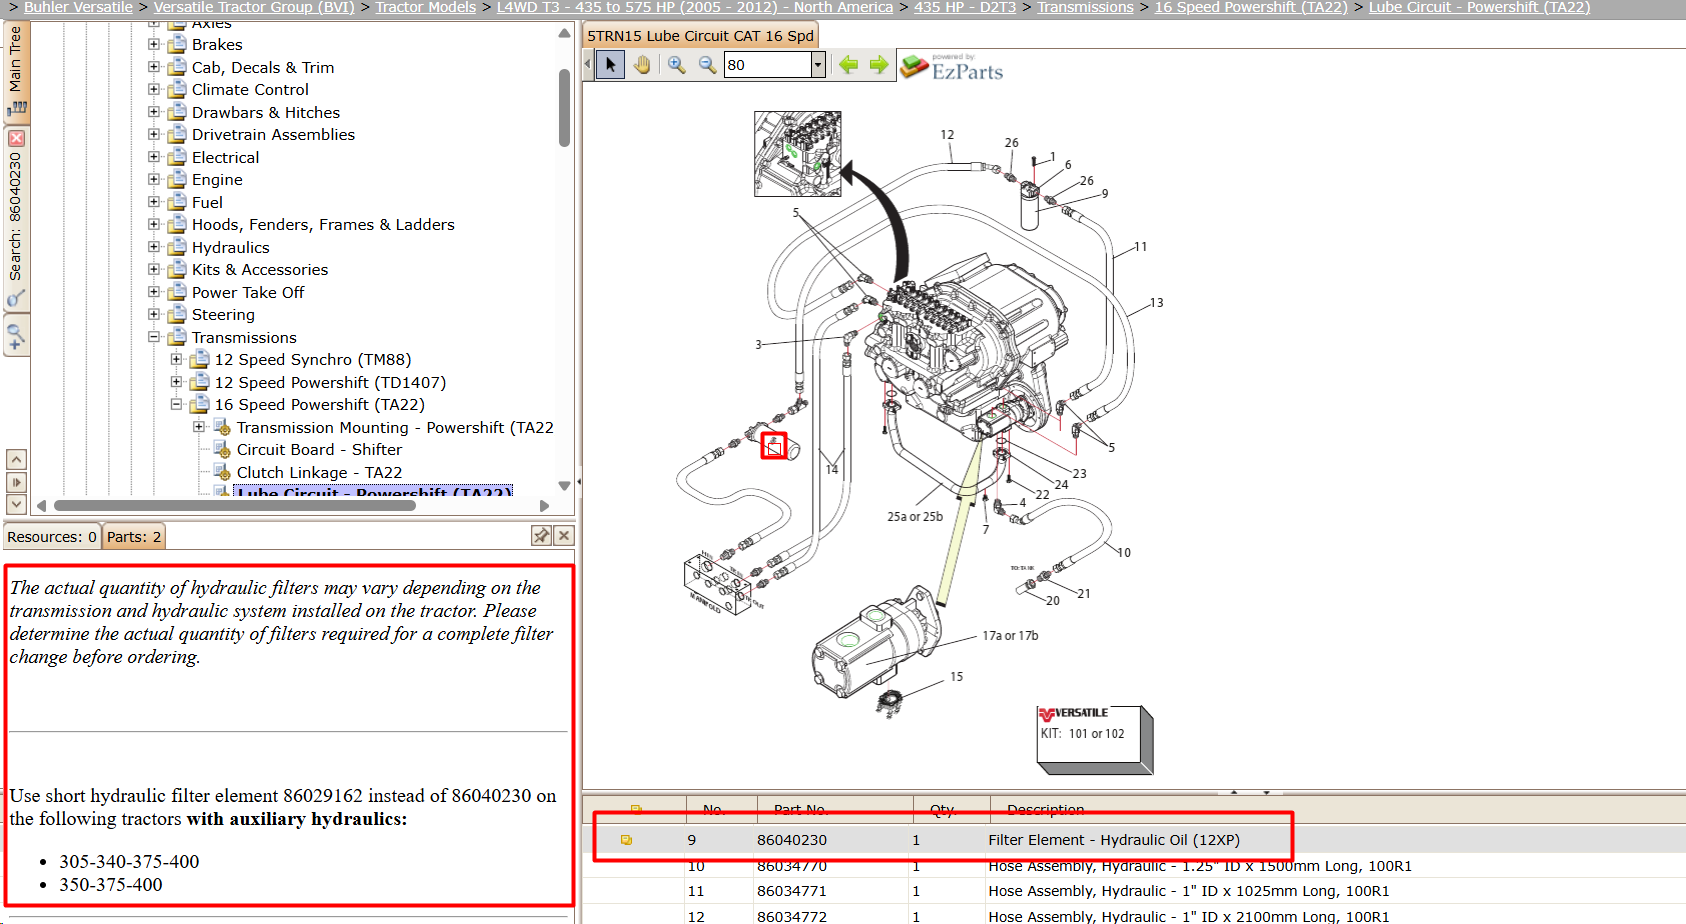Select 12 Speed Powershift (TD1407) in tree
This screenshot has height=924, width=1686.
coord(330,382)
